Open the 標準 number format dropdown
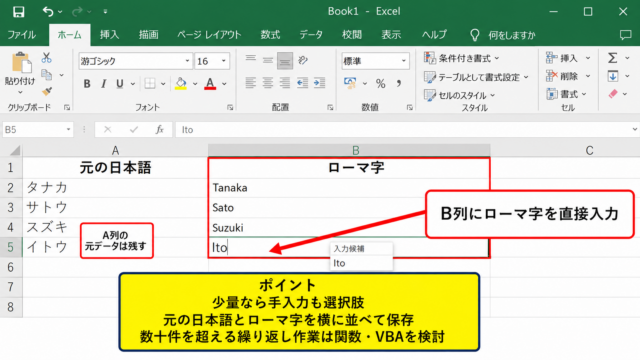The image size is (640, 360). click(x=404, y=61)
